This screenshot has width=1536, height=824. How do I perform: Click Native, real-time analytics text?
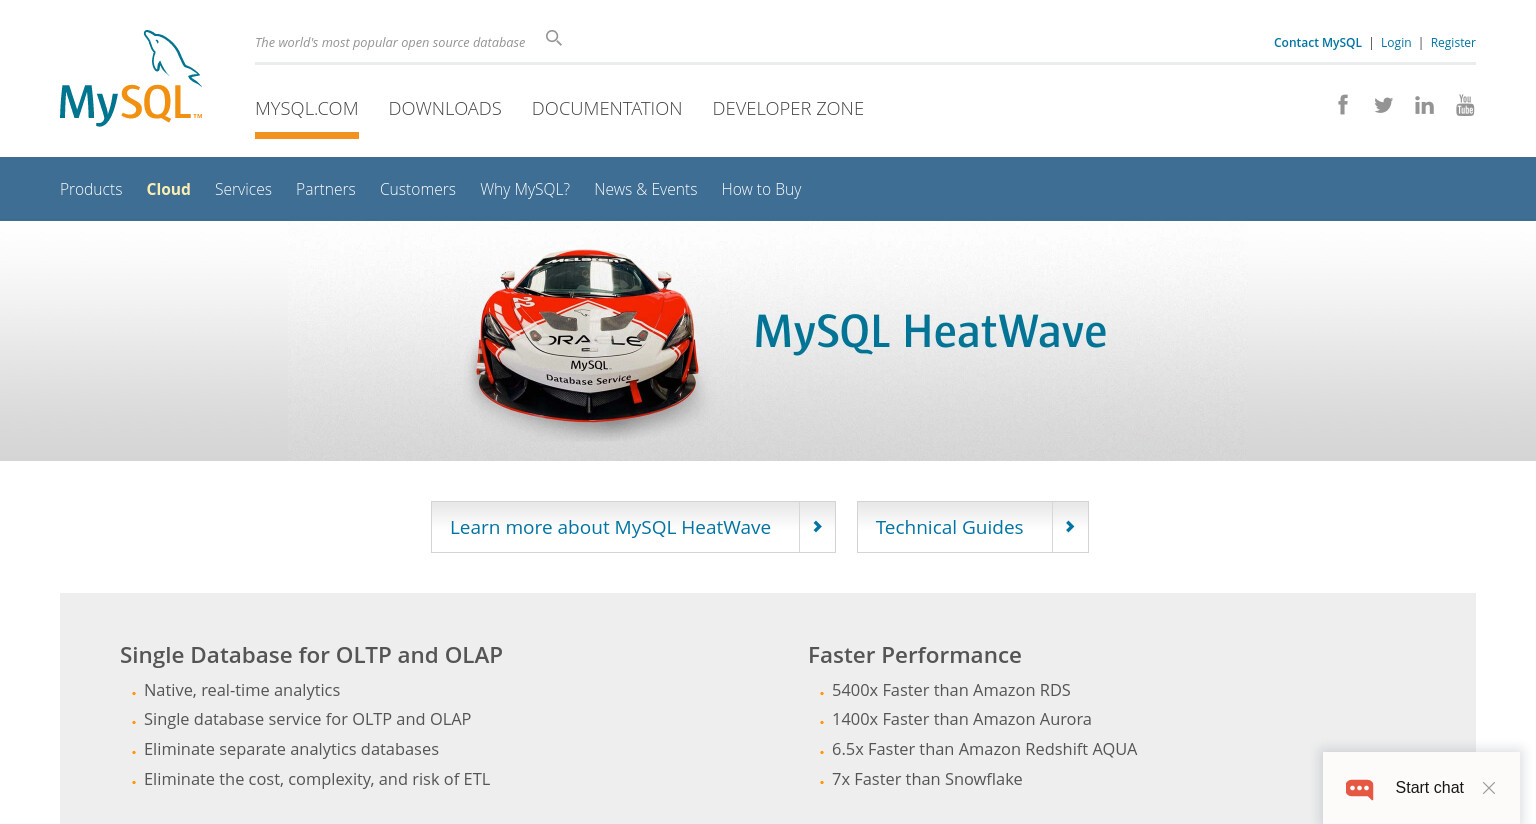coord(242,690)
